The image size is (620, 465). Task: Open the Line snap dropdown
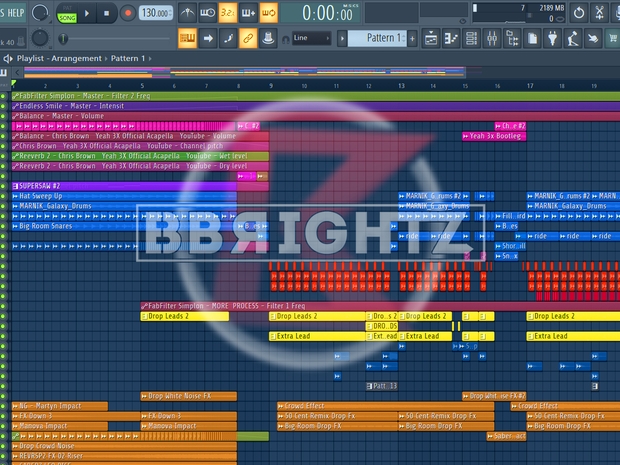311,38
